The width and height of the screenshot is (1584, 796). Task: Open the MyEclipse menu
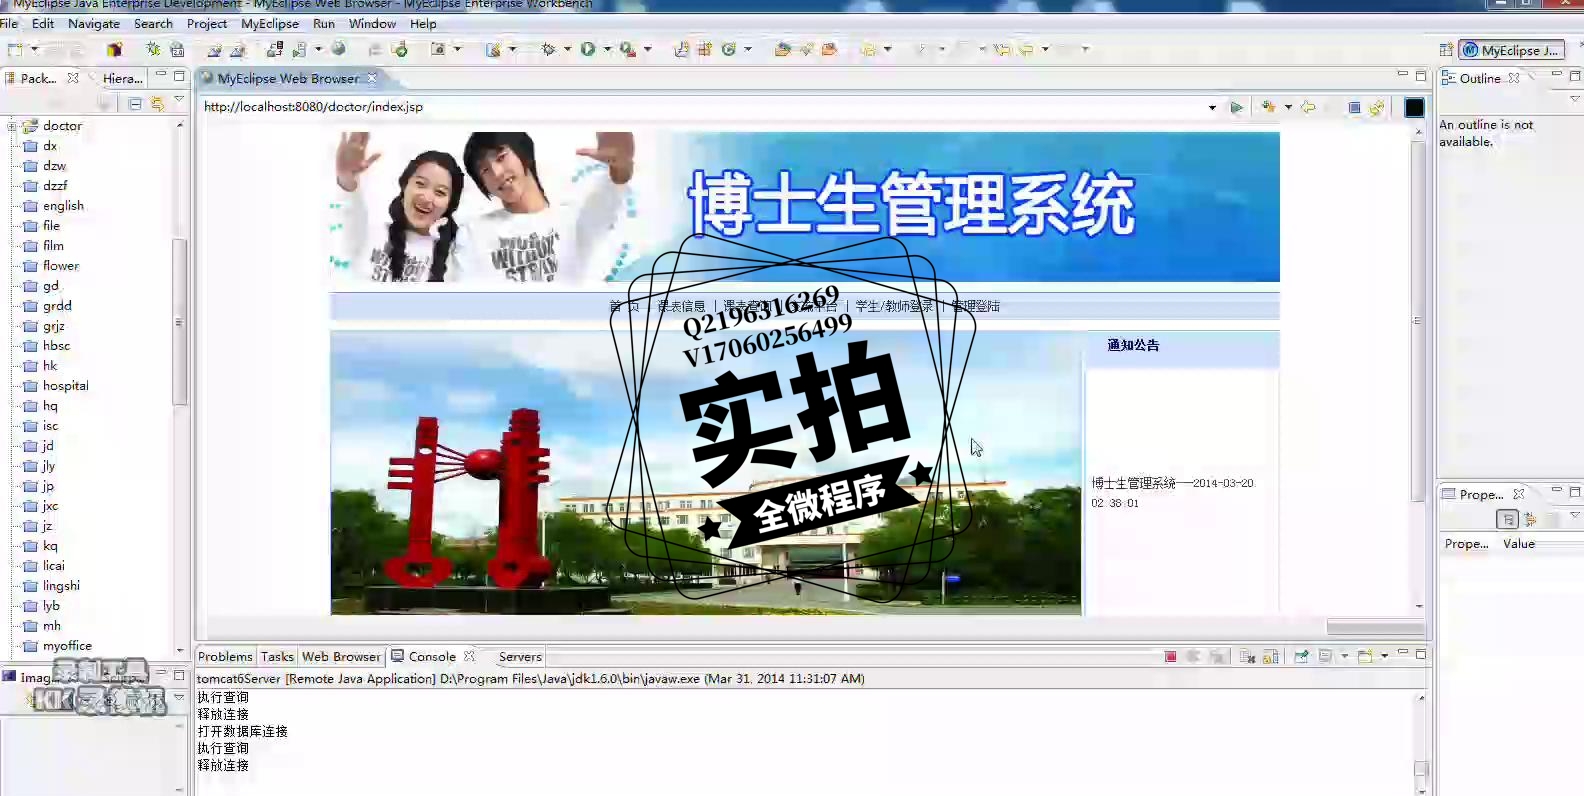pyautogui.click(x=270, y=23)
